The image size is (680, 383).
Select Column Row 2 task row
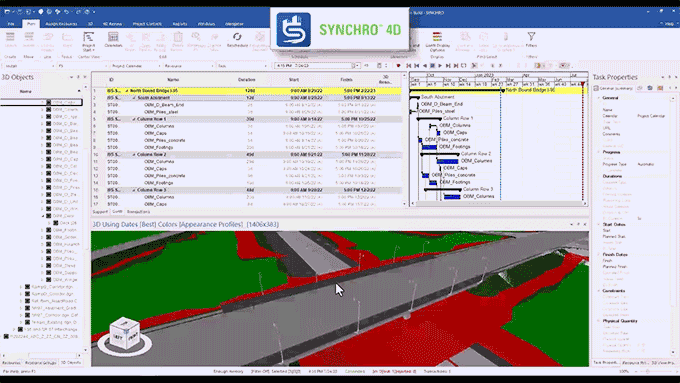[247, 154]
